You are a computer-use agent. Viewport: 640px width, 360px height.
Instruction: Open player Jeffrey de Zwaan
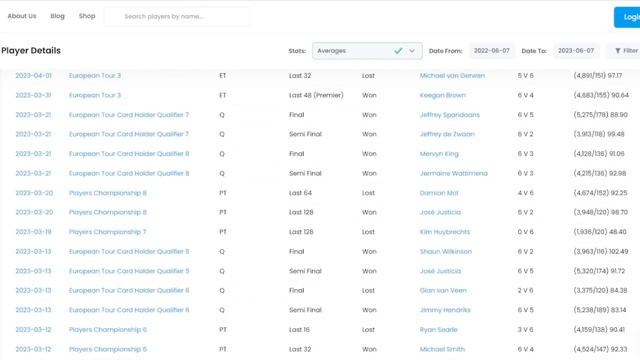pyautogui.click(x=447, y=134)
